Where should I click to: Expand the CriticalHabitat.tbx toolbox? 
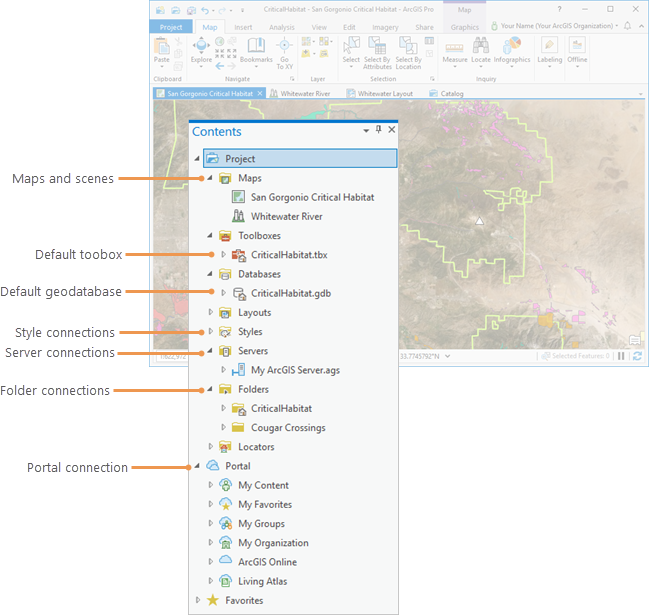click(x=224, y=255)
